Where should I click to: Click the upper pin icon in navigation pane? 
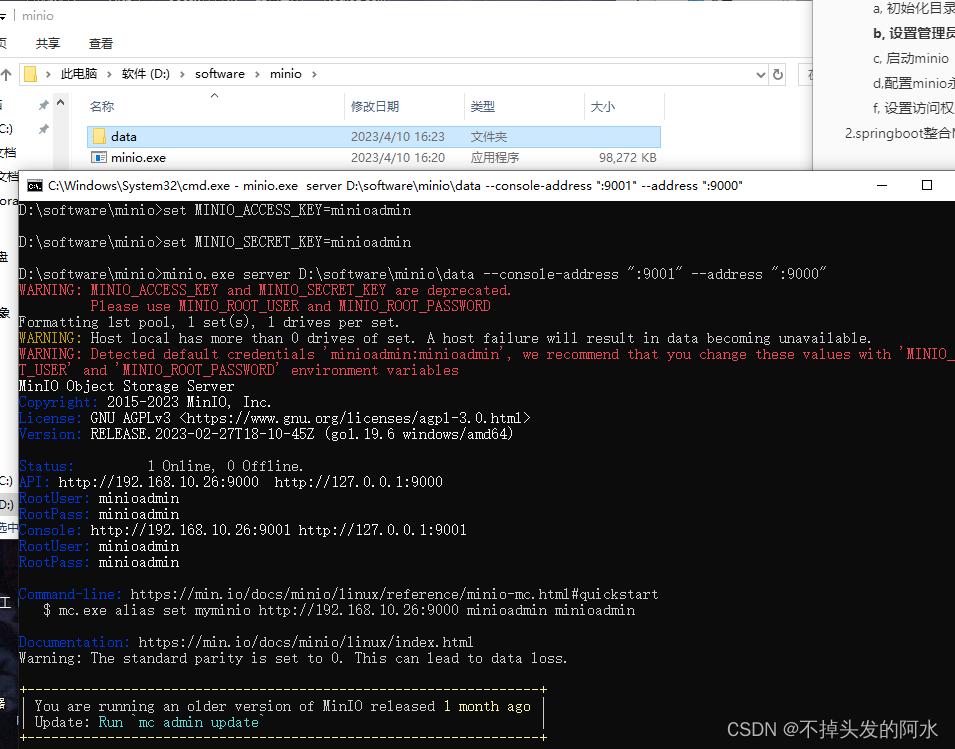[x=43, y=105]
